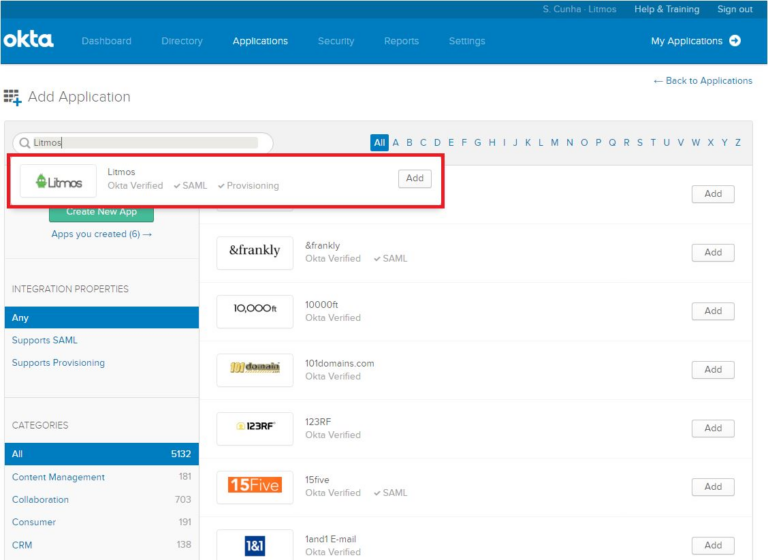Click the &frankly logo thumbnail

coord(255,252)
